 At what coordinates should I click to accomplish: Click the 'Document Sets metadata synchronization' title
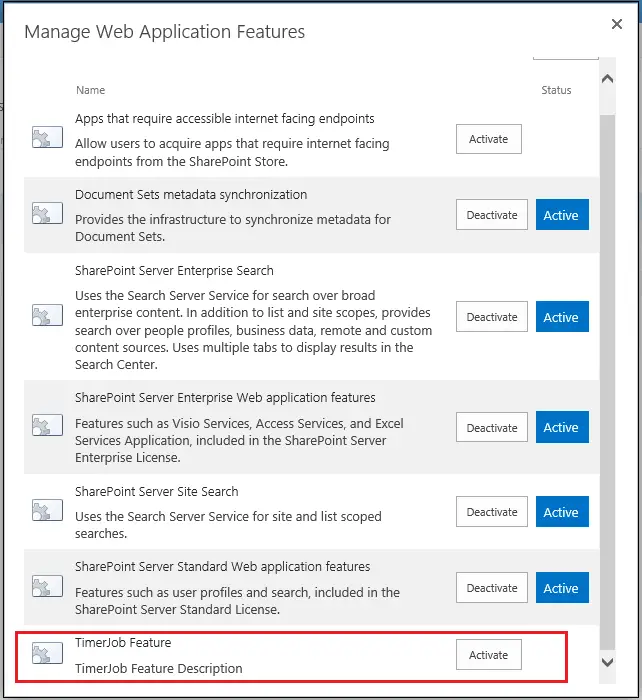(x=191, y=195)
